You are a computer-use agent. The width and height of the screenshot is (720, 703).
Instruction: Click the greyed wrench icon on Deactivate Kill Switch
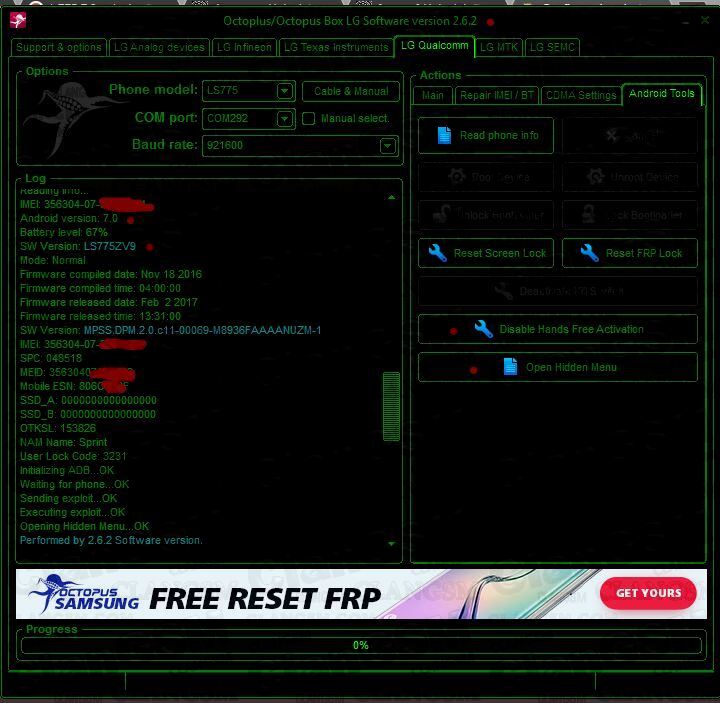coord(504,291)
